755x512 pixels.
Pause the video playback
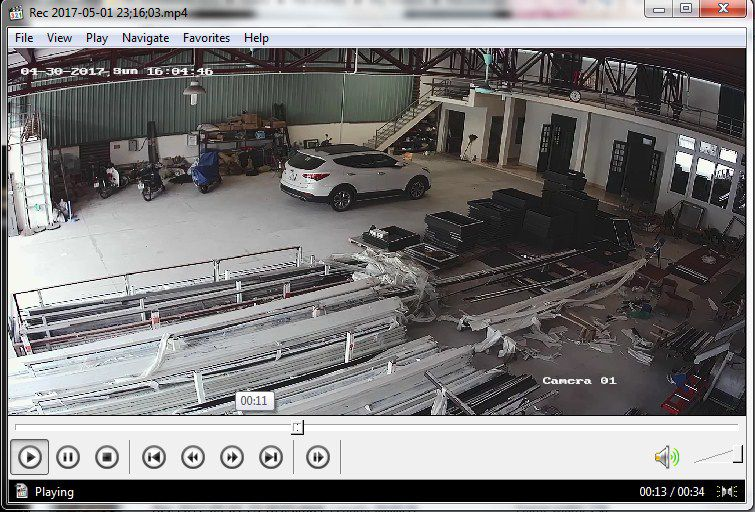tap(68, 458)
